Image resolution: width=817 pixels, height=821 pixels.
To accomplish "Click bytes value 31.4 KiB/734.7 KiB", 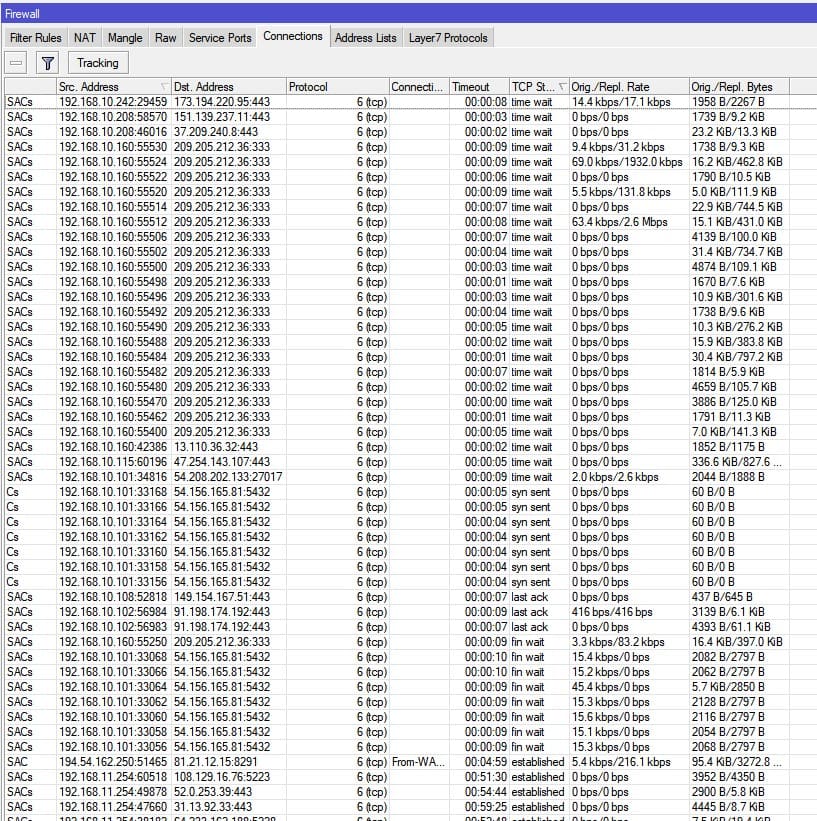I will tap(737, 252).
